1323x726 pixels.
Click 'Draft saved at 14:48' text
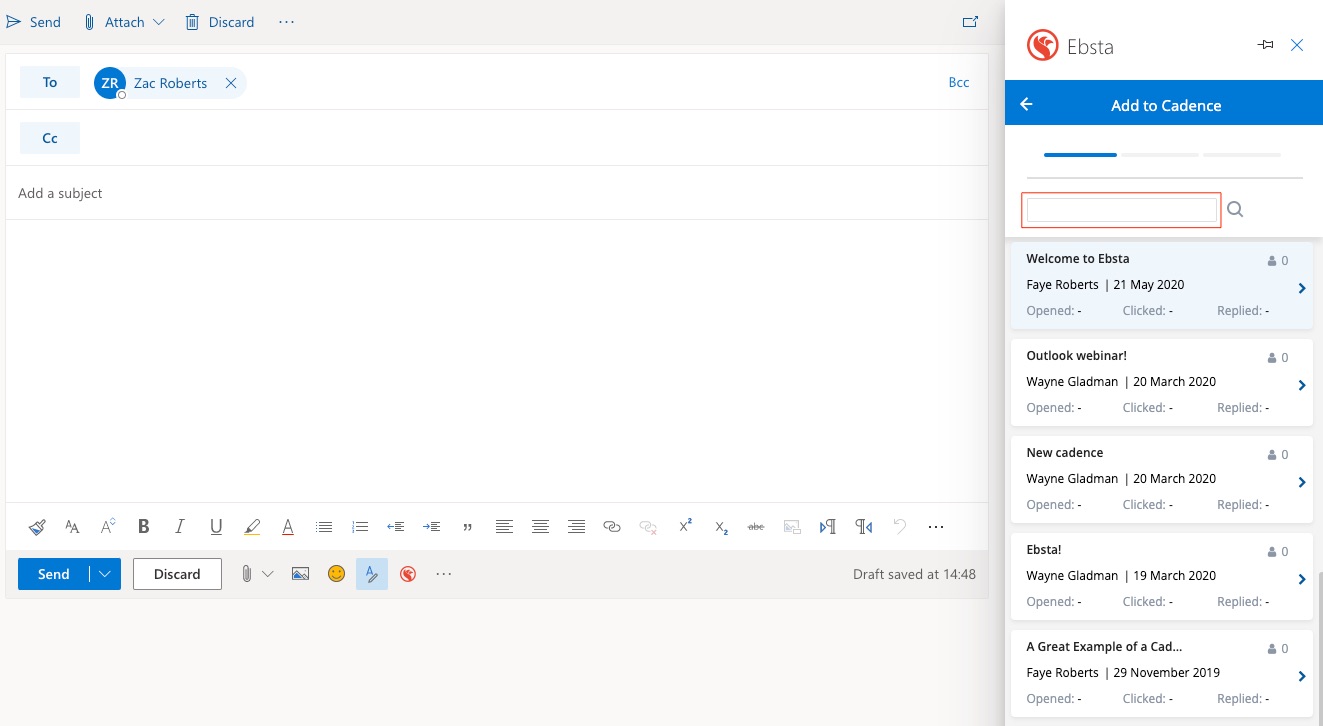(x=914, y=574)
